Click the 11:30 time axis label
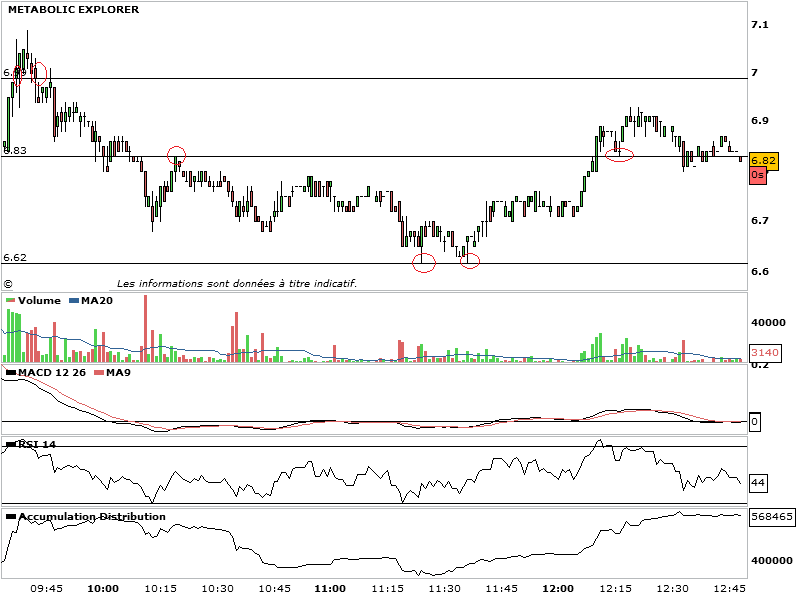 coord(444,589)
